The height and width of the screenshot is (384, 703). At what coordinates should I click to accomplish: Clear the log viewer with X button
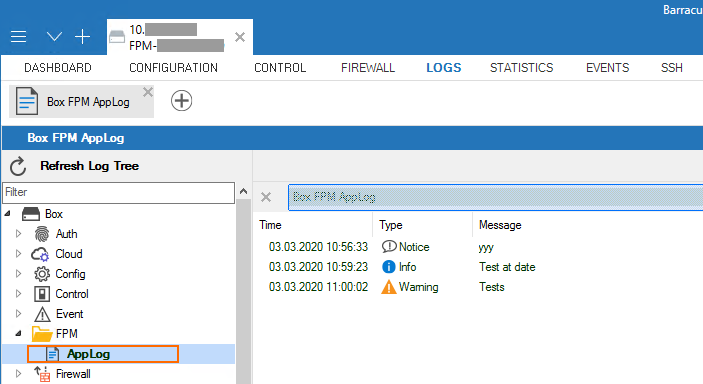point(266,197)
